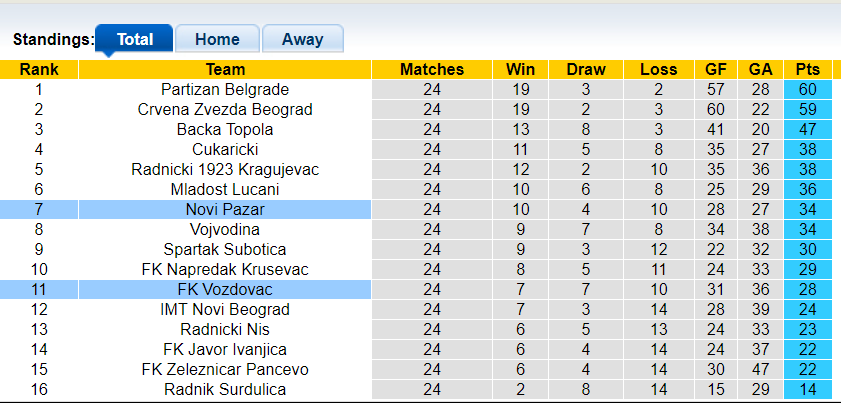This screenshot has height=403, width=841.
Task: Click Radnik Surdulica at the table bottom
Action: pyautogui.click(x=225, y=389)
